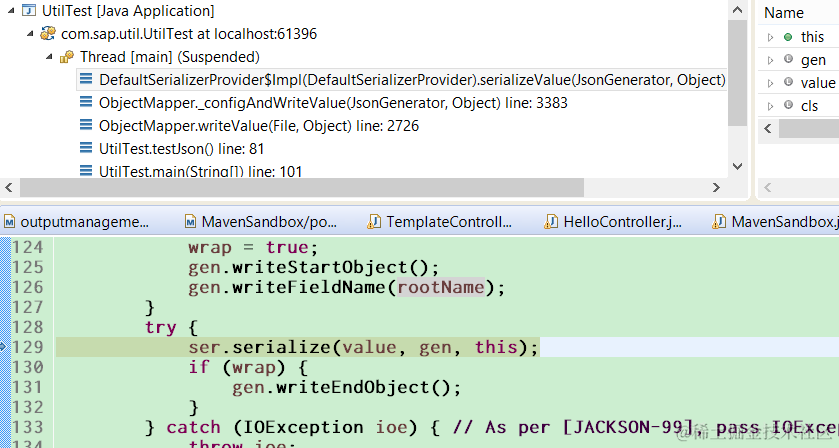Click line number 129 in the gutter
This screenshot has width=839, height=448.
tap(28, 347)
